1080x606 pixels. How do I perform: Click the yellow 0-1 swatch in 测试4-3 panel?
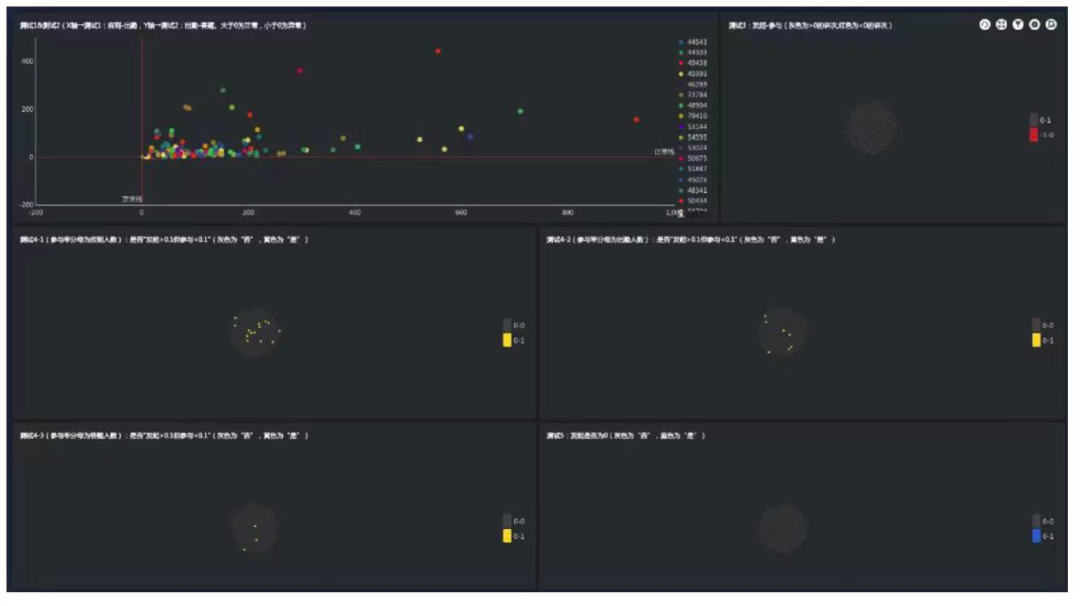(x=507, y=536)
